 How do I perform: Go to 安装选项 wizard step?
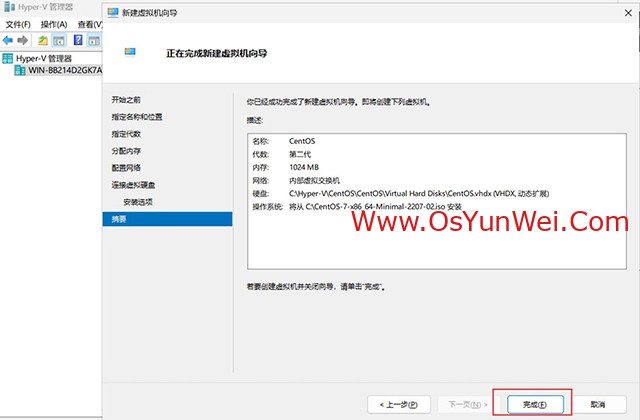tap(138, 202)
